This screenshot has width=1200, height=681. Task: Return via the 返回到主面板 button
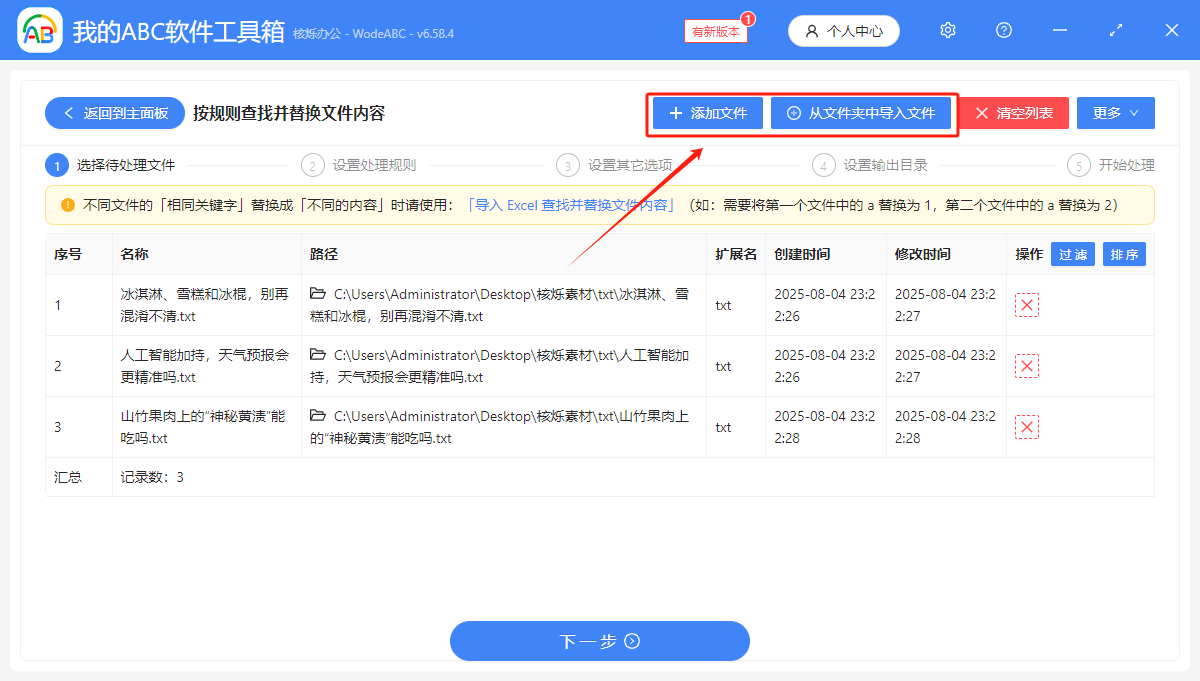114,113
